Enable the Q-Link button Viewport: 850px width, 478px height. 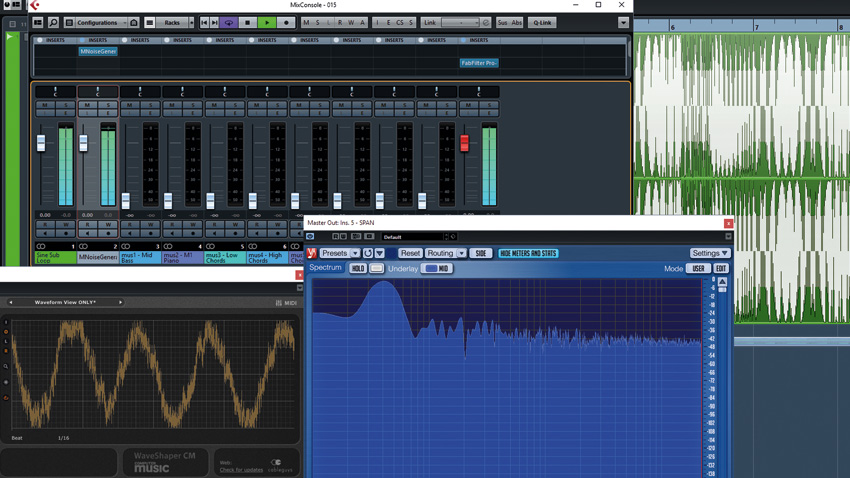tap(542, 23)
